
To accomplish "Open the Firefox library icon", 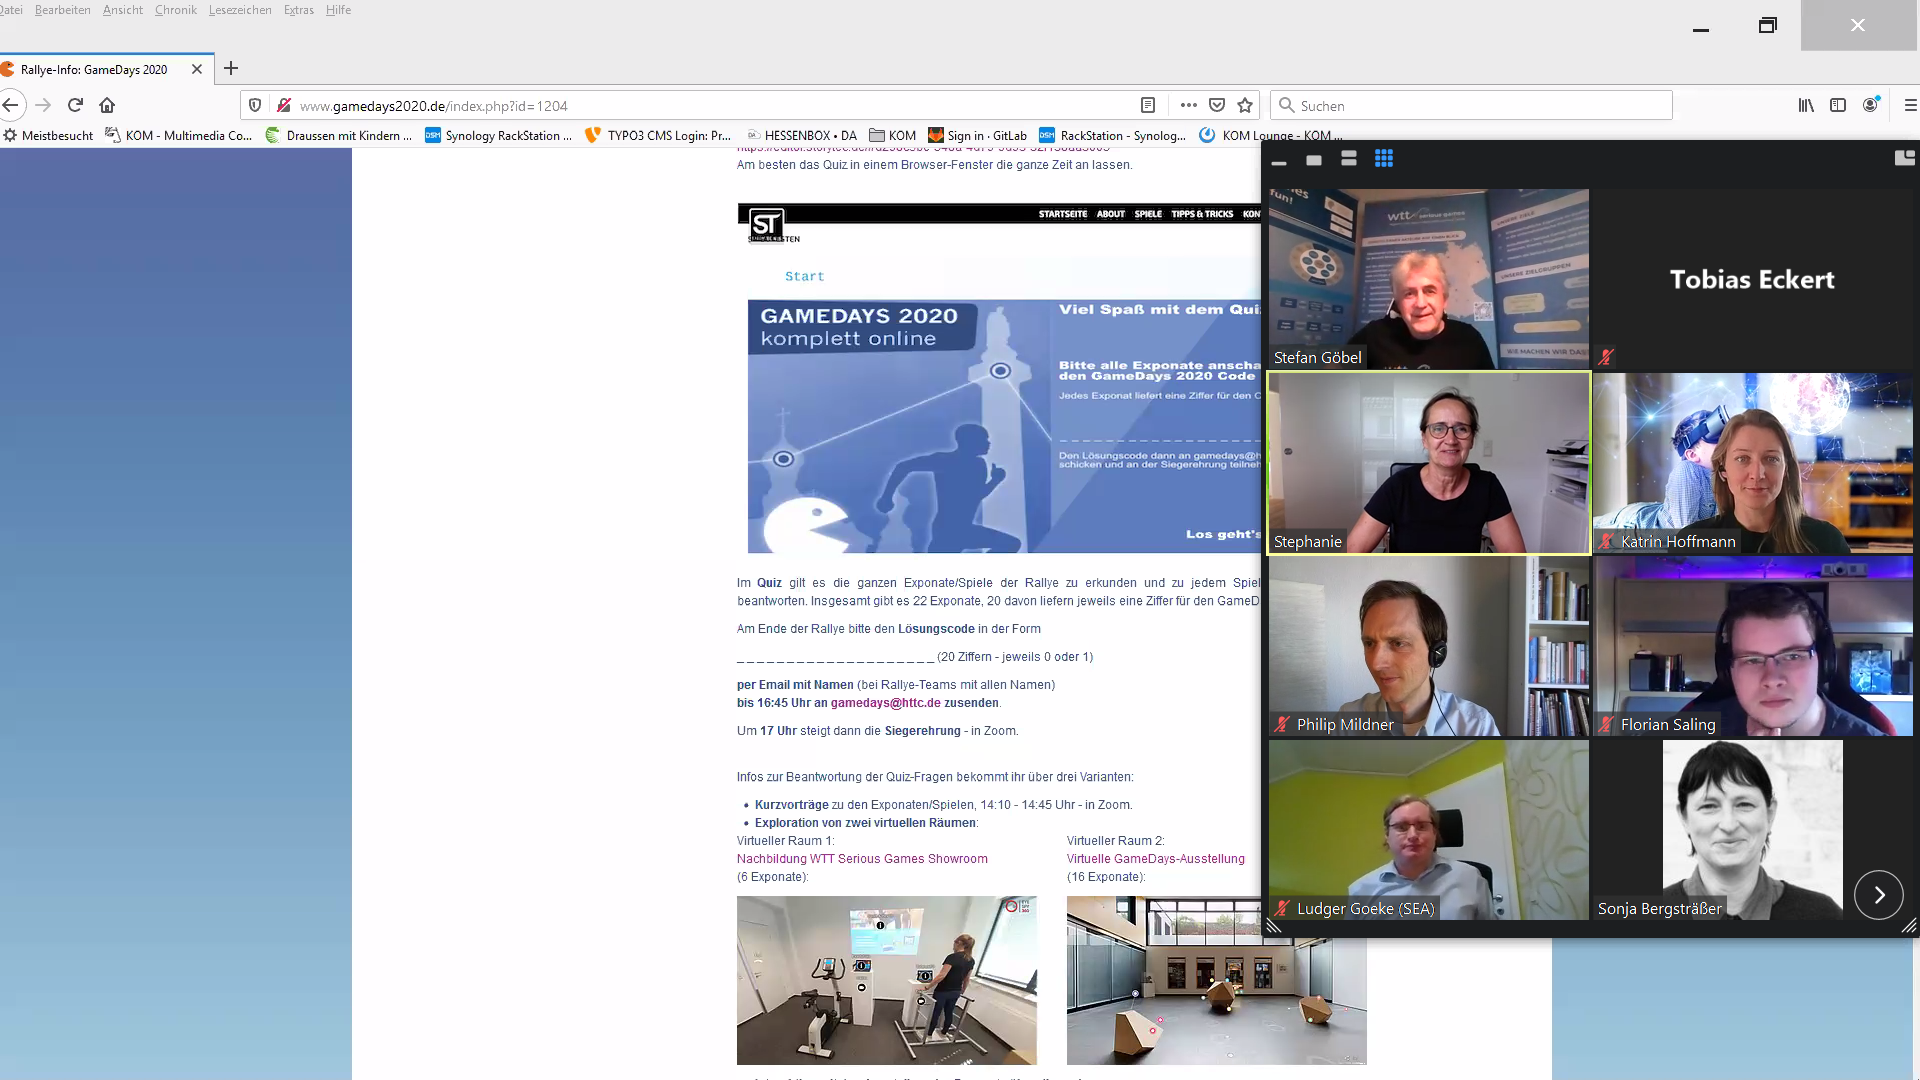I will coord(1806,105).
